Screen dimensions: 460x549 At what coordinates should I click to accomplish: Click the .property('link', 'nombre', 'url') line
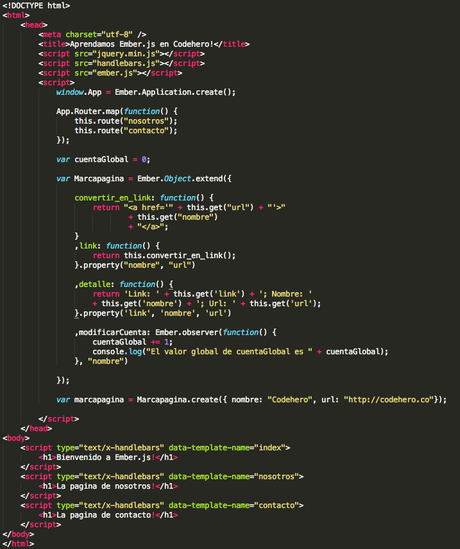coord(153,313)
